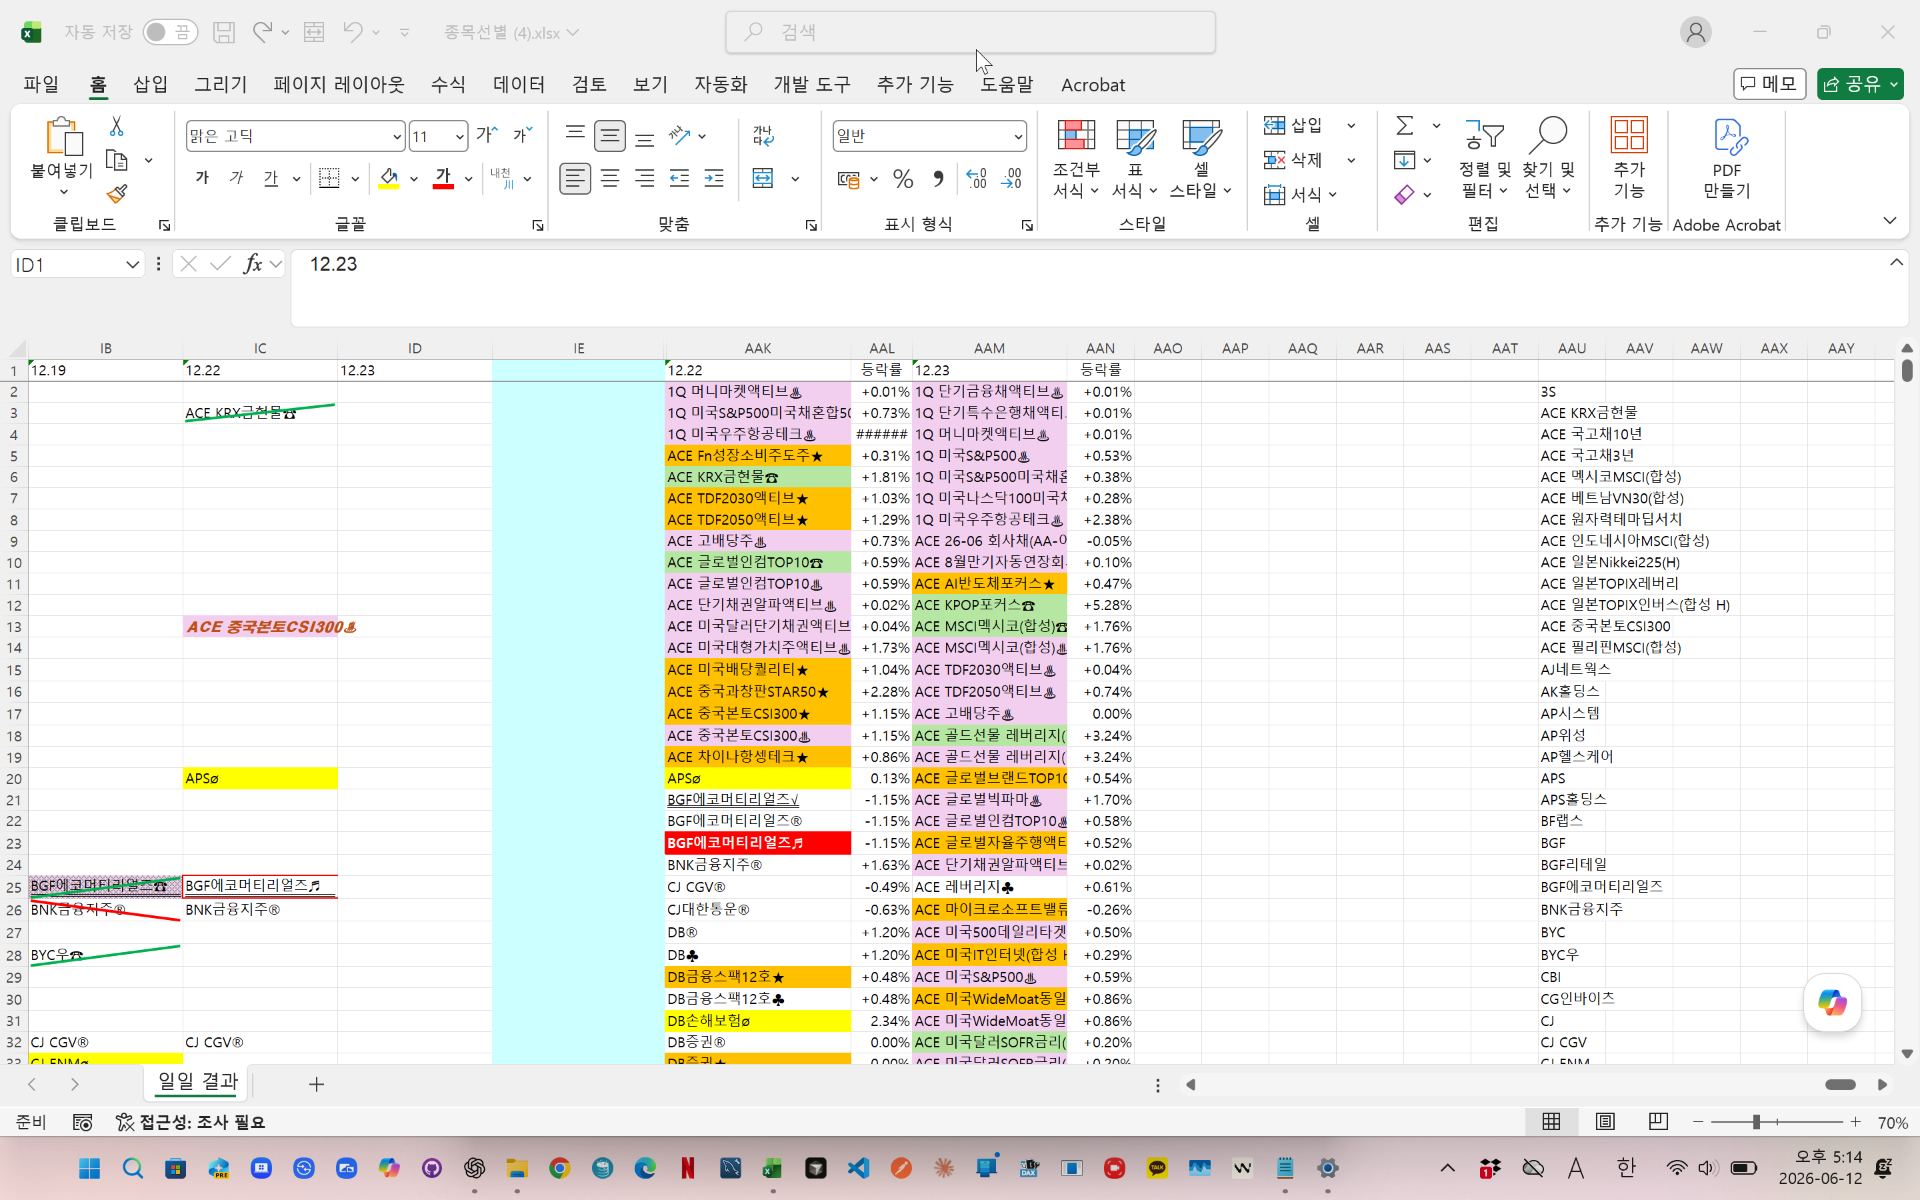Image resolution: width=1920 pixels, height=1200 pixels.
Task: Open the font name dropdown (맑은 고딕)
Action: click(x=396, y=136)
